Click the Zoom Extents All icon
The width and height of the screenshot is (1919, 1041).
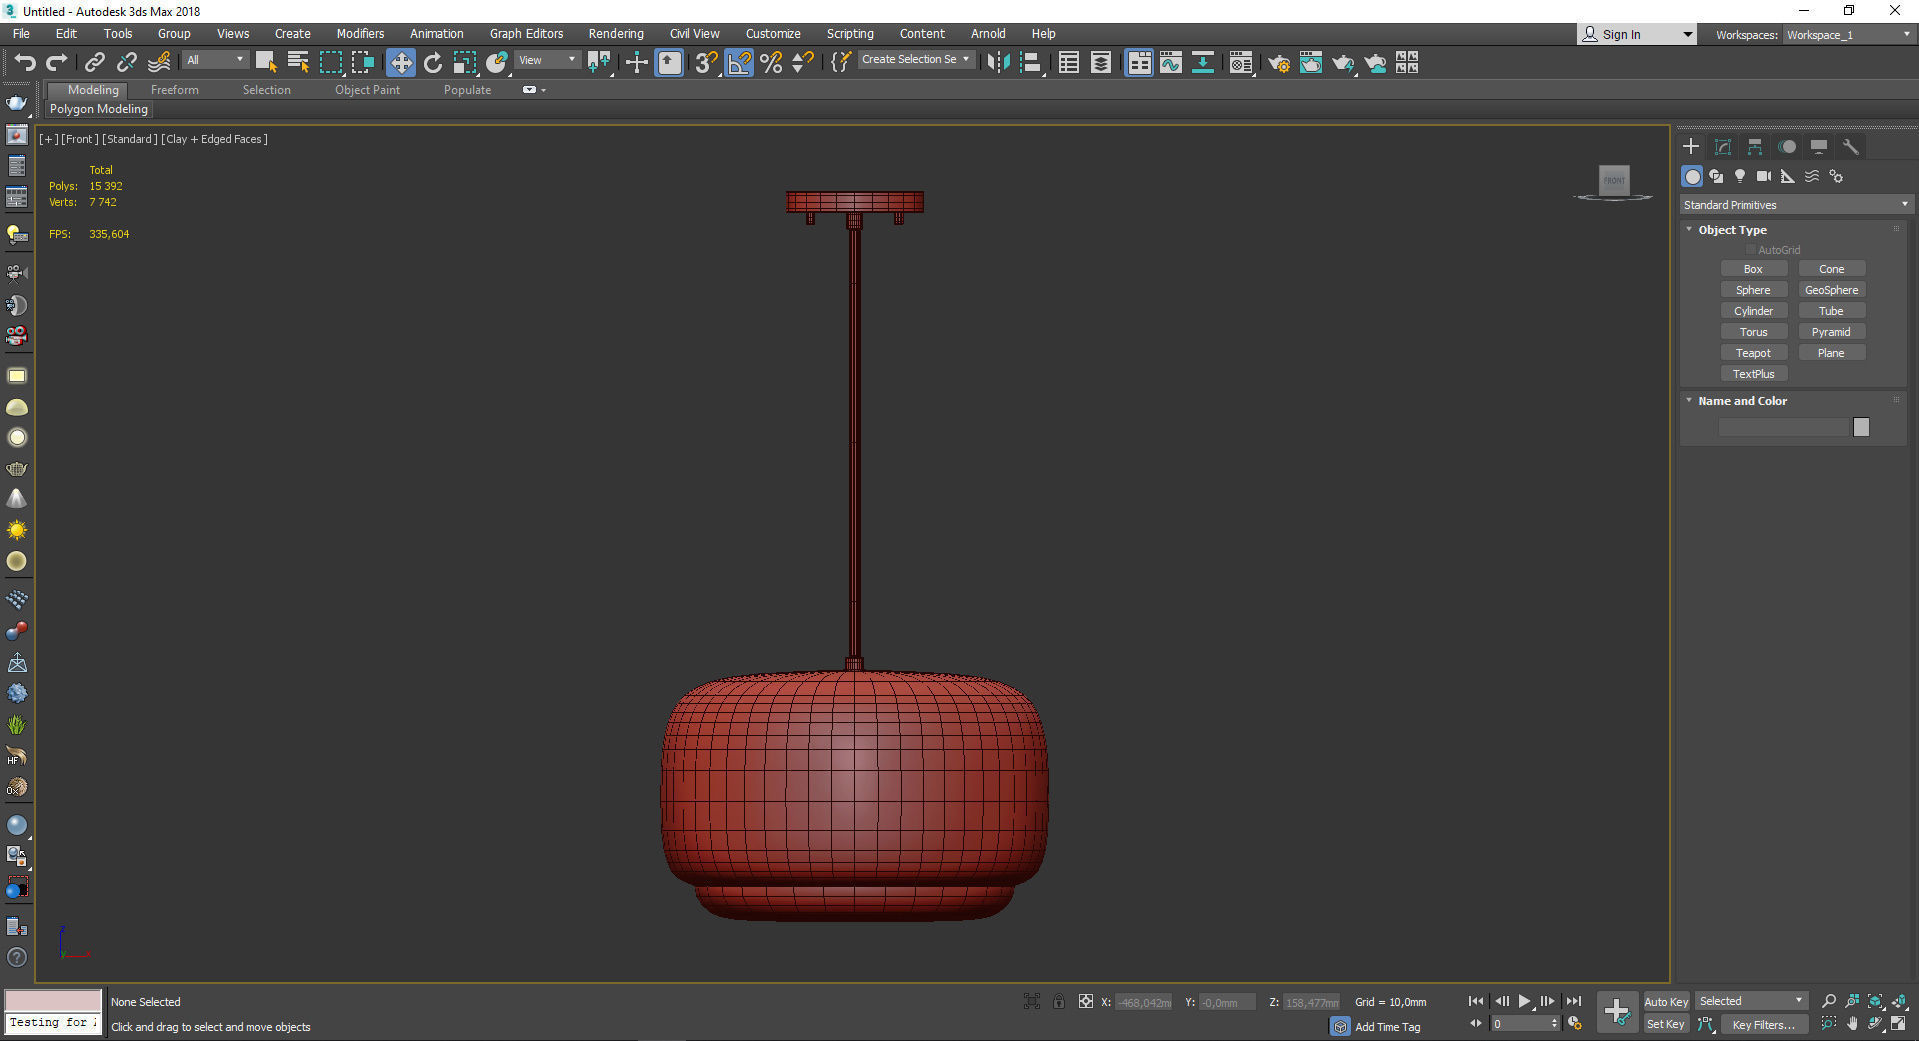[1899, 1001]
